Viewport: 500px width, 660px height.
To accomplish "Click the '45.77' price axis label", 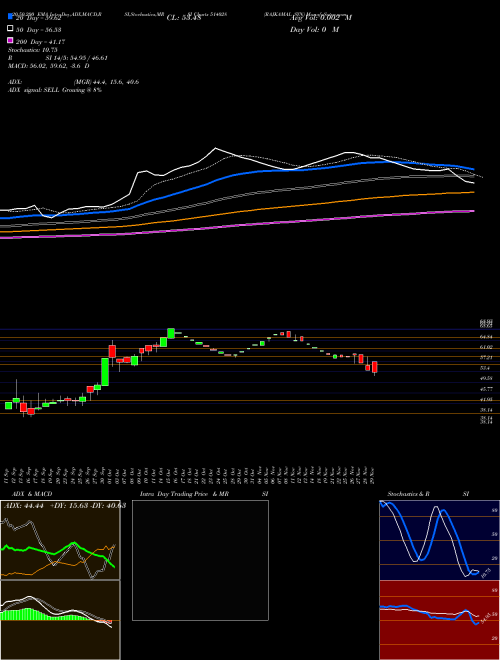I will (x=486, y=389).
